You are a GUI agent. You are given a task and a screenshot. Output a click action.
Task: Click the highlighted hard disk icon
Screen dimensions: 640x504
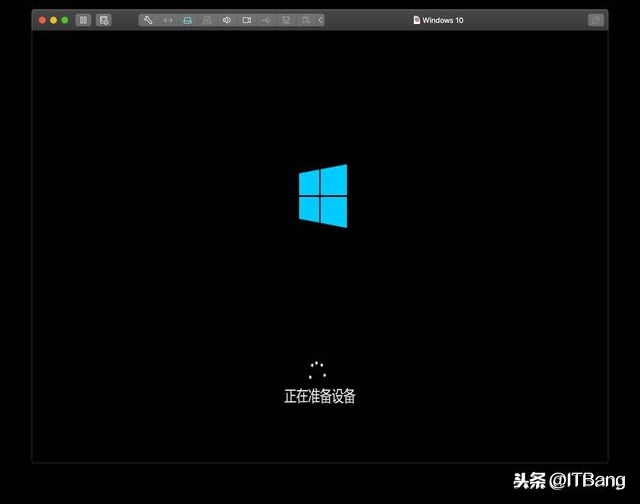coord(187,20)
